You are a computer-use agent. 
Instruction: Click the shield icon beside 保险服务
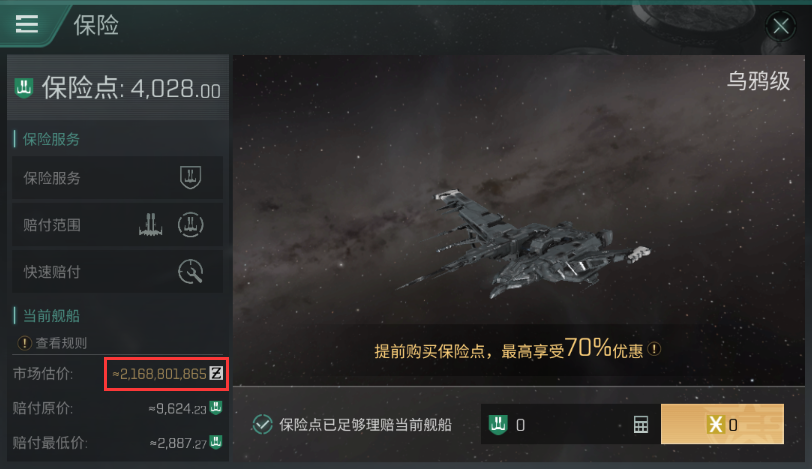click(x=190, y=178)
